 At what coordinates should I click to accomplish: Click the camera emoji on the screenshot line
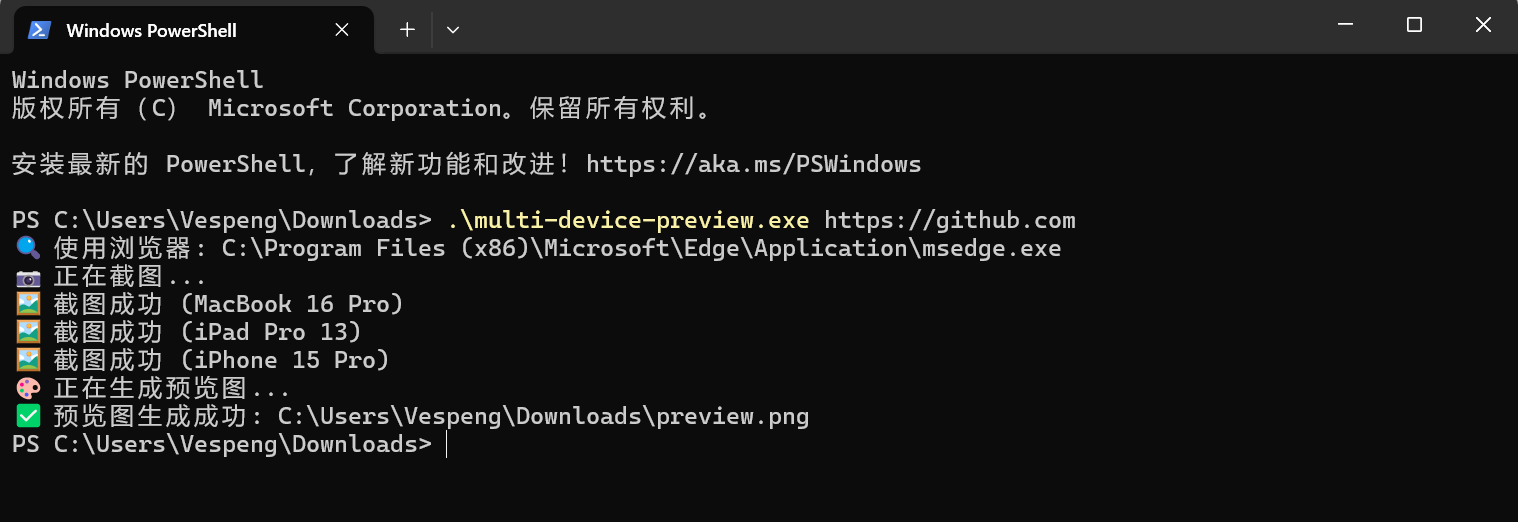tap(28, 276)
